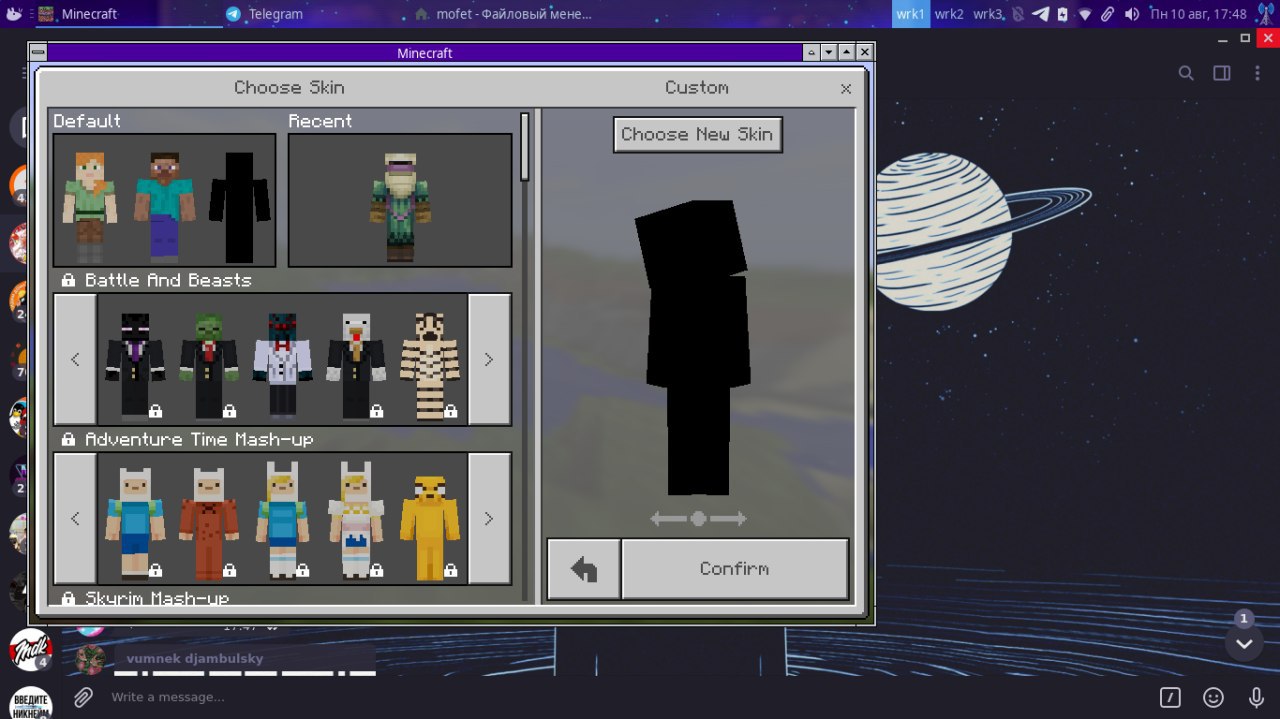Viewport: 1280px width, 719px height.
Task: Open the Введите никнейм chat avatar
Action: pos(31,703)
